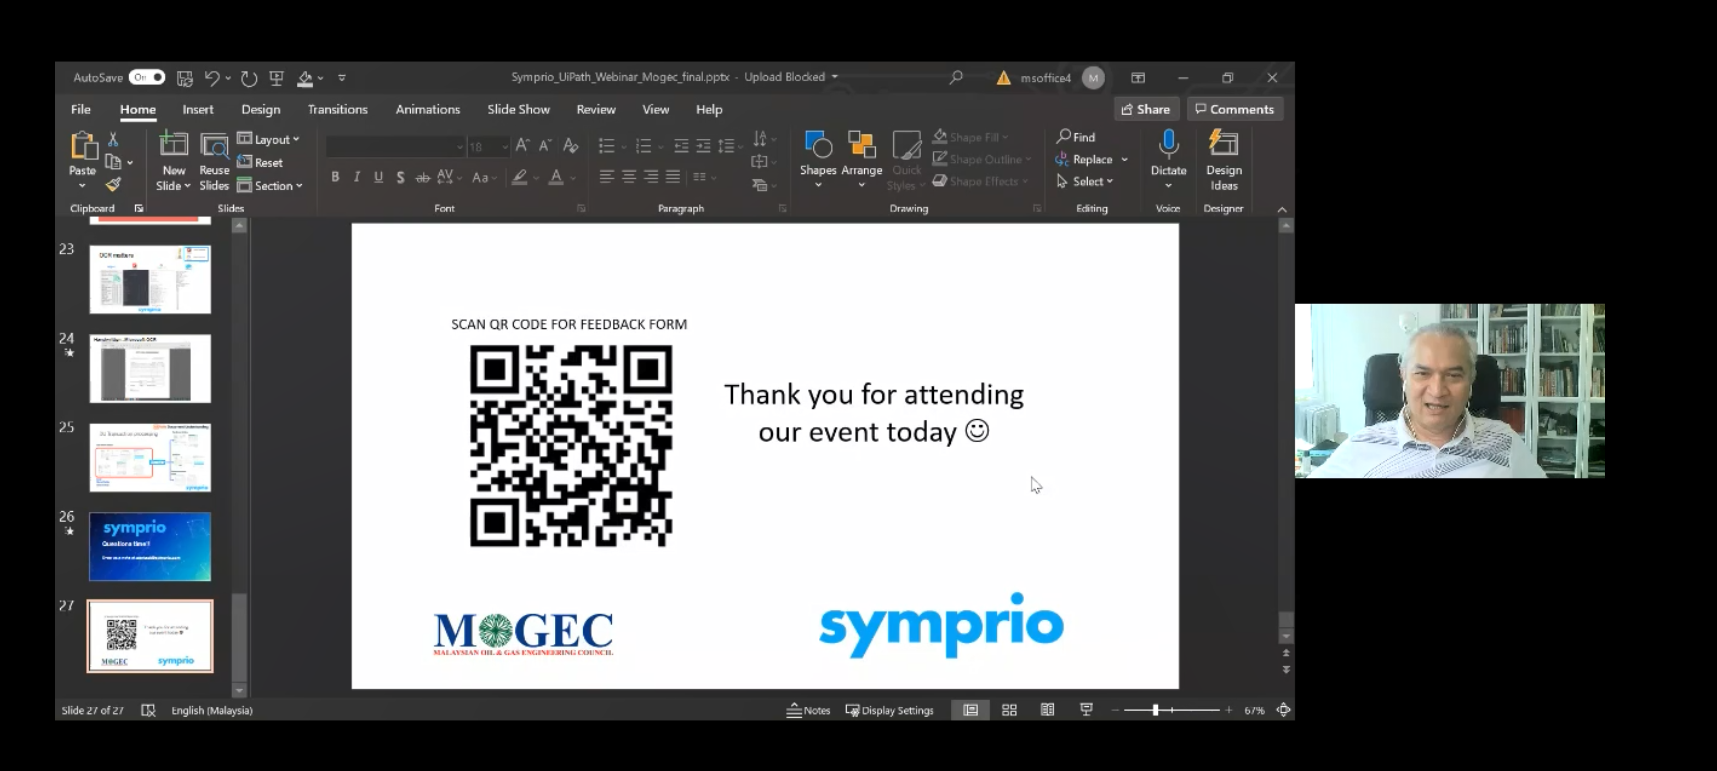Toggle numbered list
1717x771 pixels.
point(643,146)
